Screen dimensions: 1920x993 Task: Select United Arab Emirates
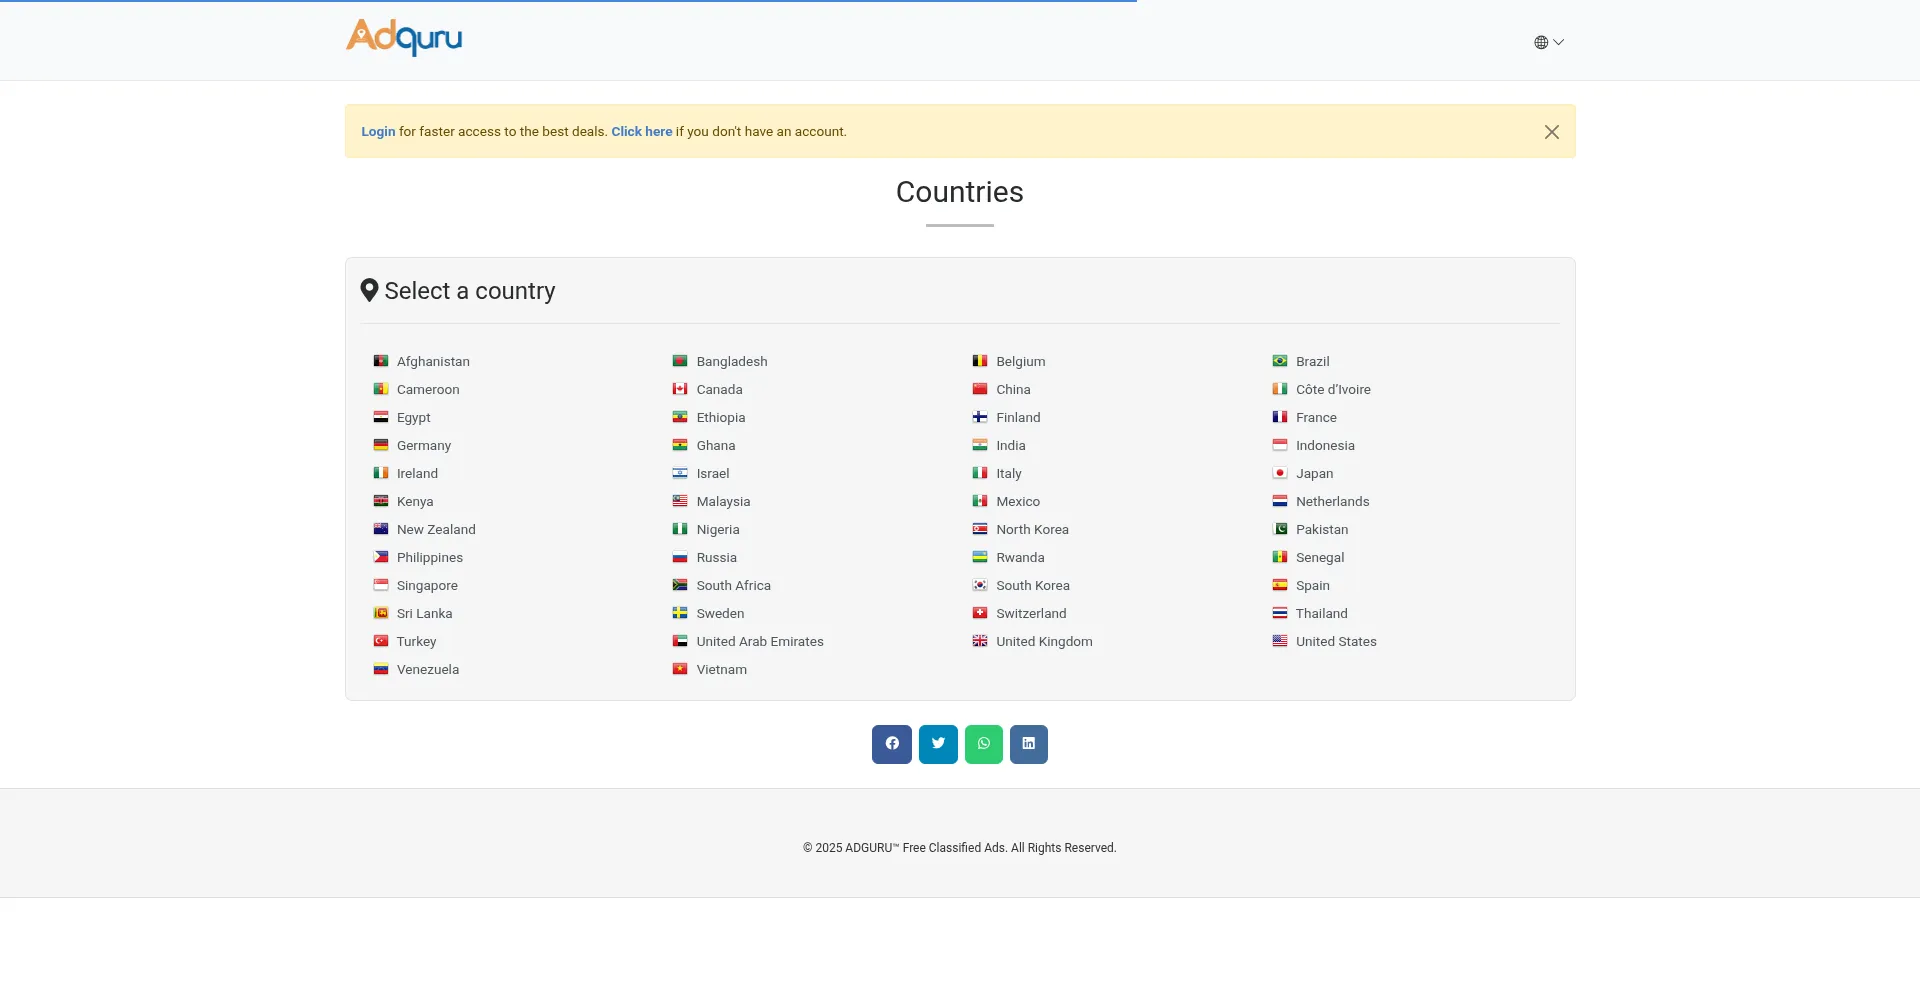pos(760,642)
